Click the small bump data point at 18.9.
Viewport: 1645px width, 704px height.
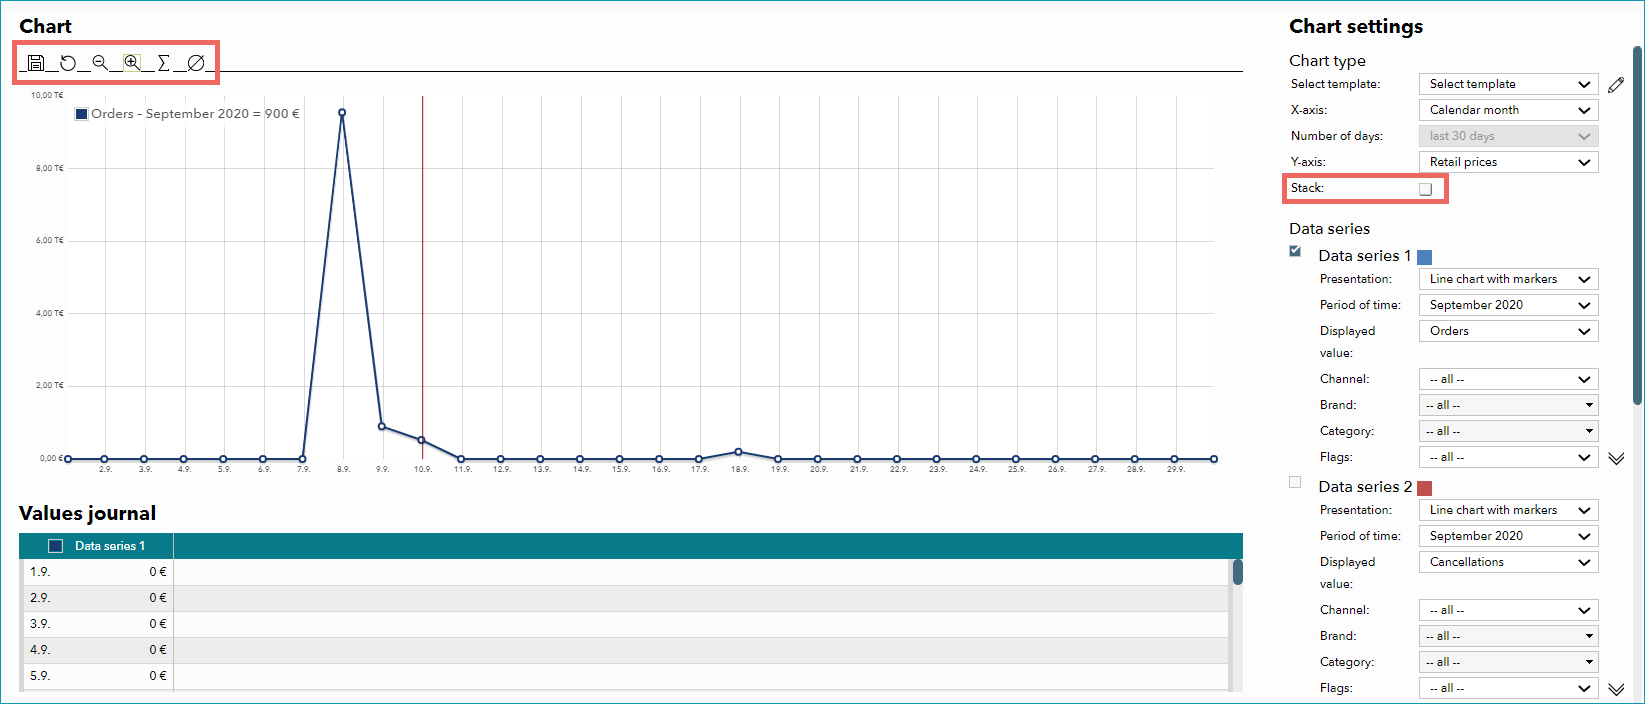coord(738,452)
